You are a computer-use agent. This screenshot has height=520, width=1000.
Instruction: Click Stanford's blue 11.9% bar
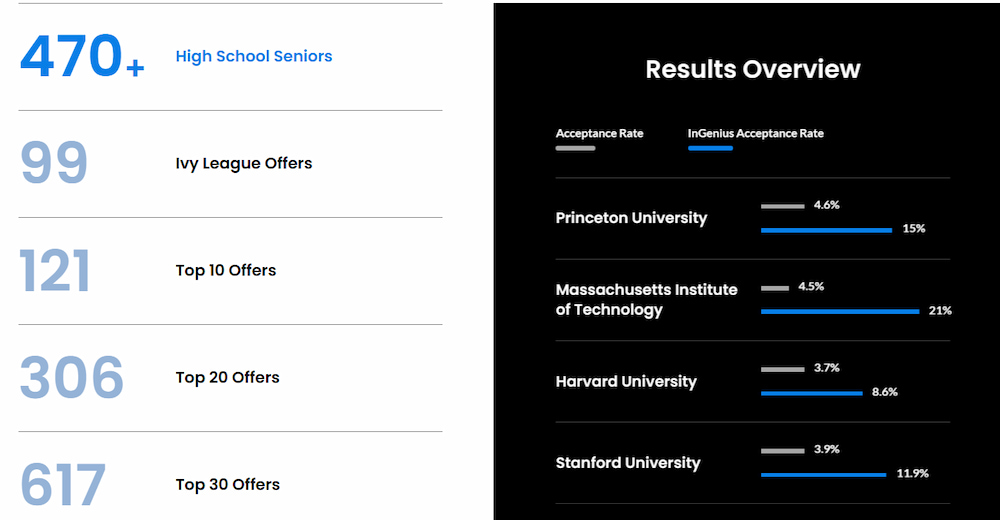tap(823, 474)
